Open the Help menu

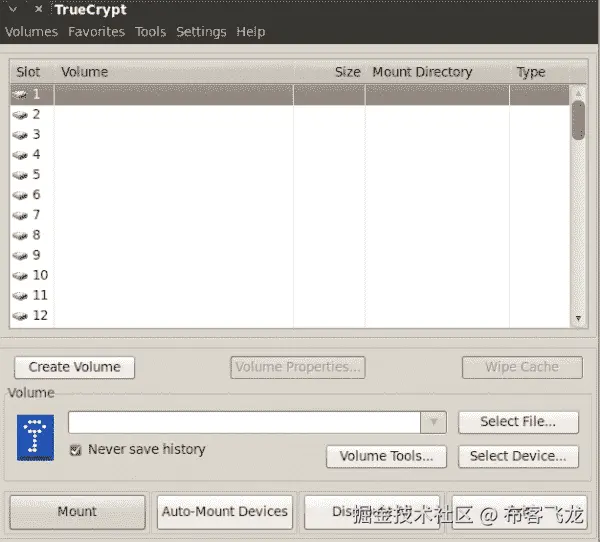[x=251, y=32]
